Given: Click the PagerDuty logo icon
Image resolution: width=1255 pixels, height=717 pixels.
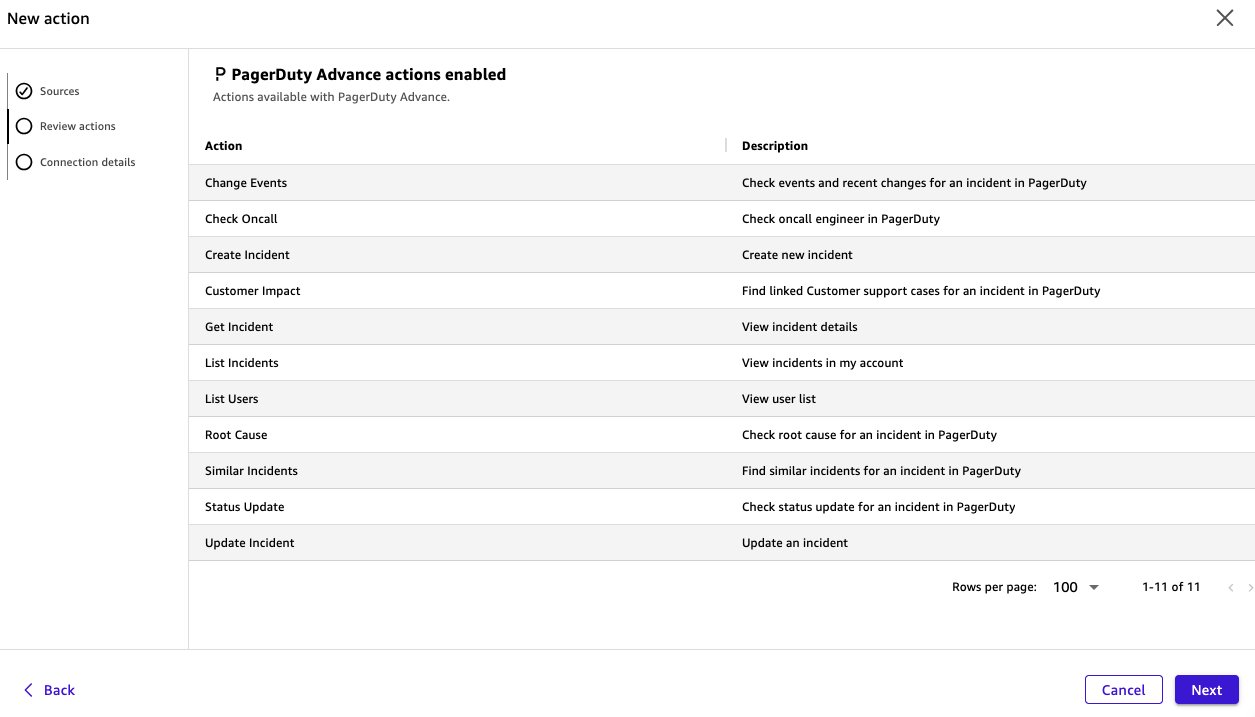Looking at the screenshot, I should pos(219,73).
